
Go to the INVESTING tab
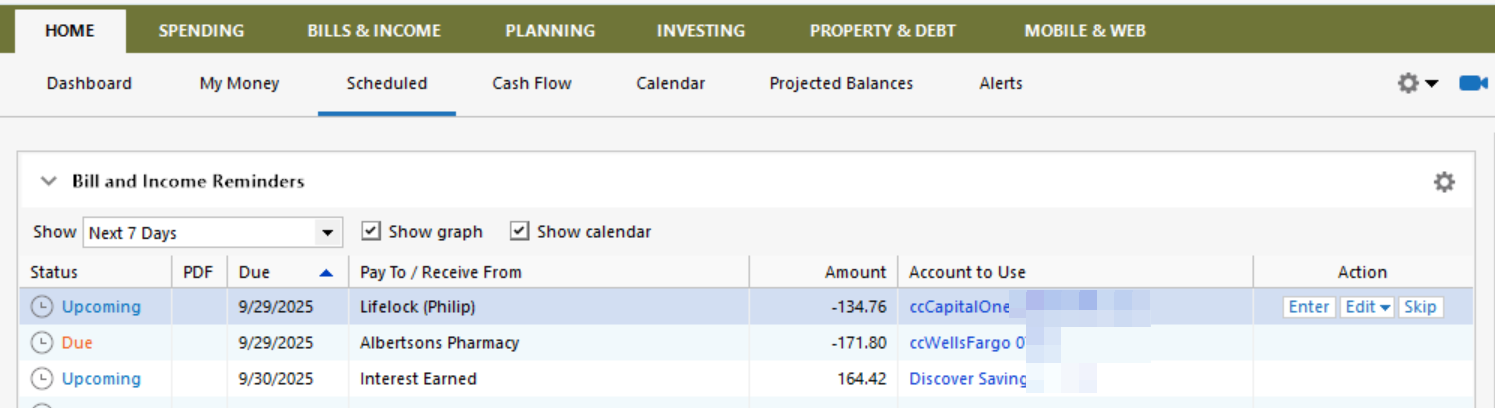(701, 30)
